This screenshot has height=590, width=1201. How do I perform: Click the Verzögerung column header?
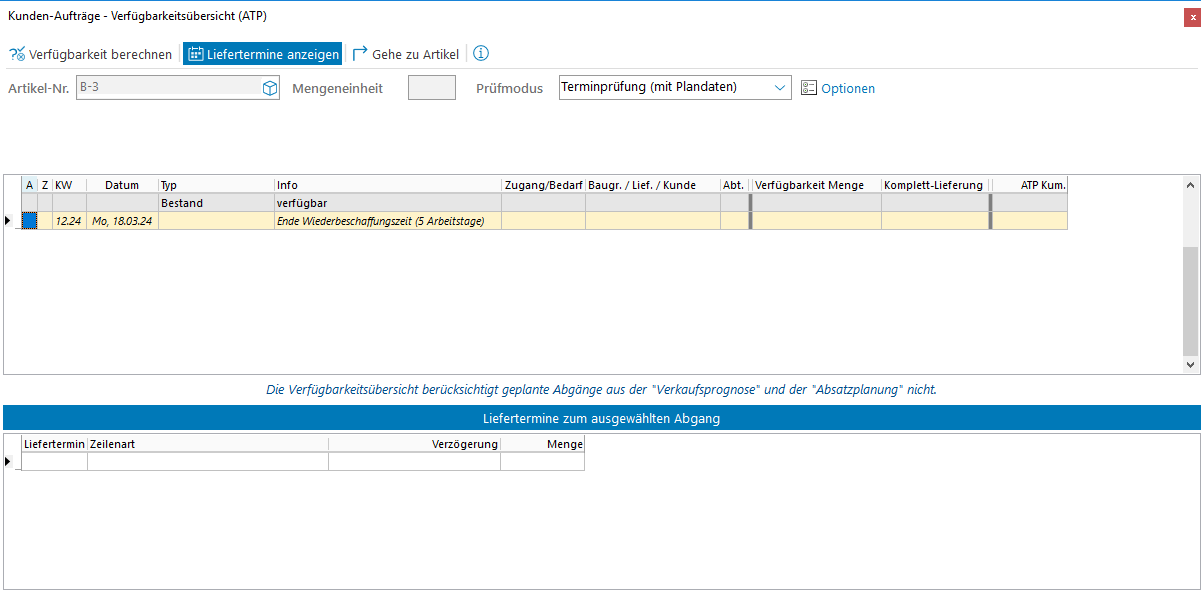click(x=414, y=443)
